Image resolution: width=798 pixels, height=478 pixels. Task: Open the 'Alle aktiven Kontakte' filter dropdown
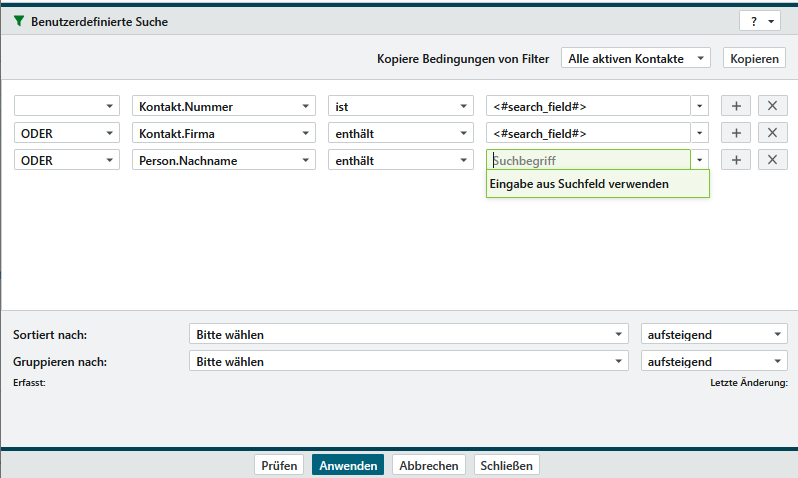click(635, 59)
